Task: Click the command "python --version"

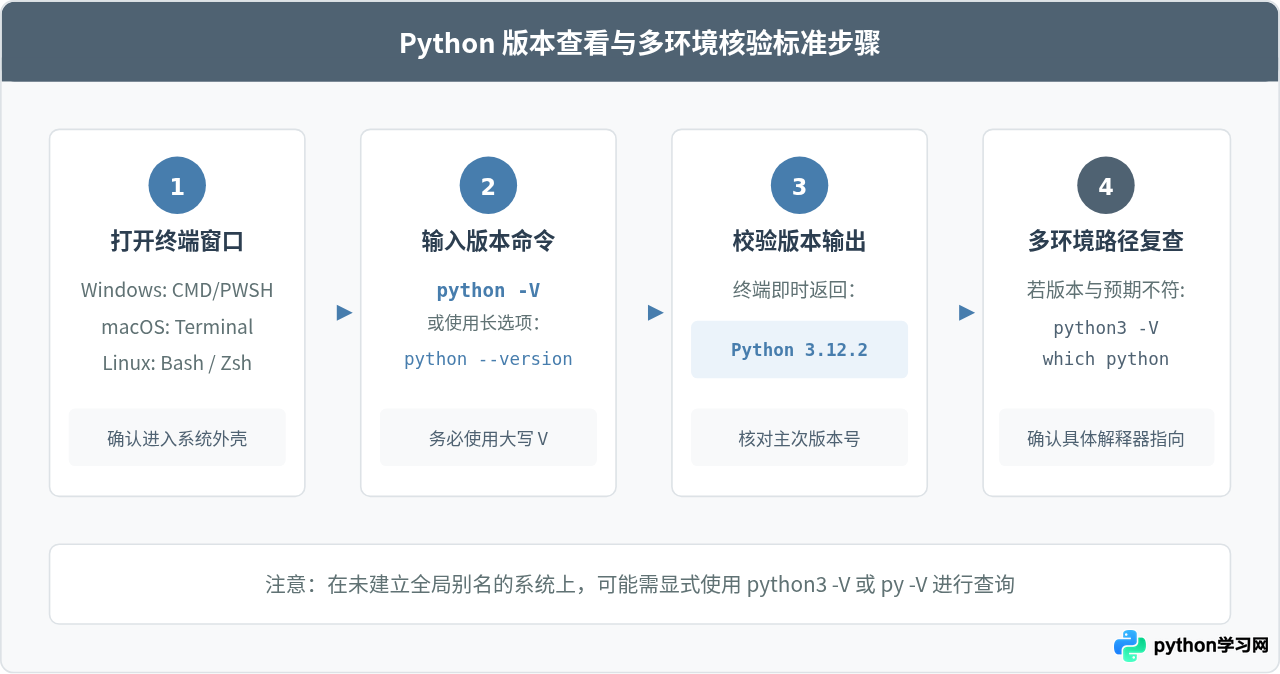Action: pyautogui.click(x=488, y=359)
